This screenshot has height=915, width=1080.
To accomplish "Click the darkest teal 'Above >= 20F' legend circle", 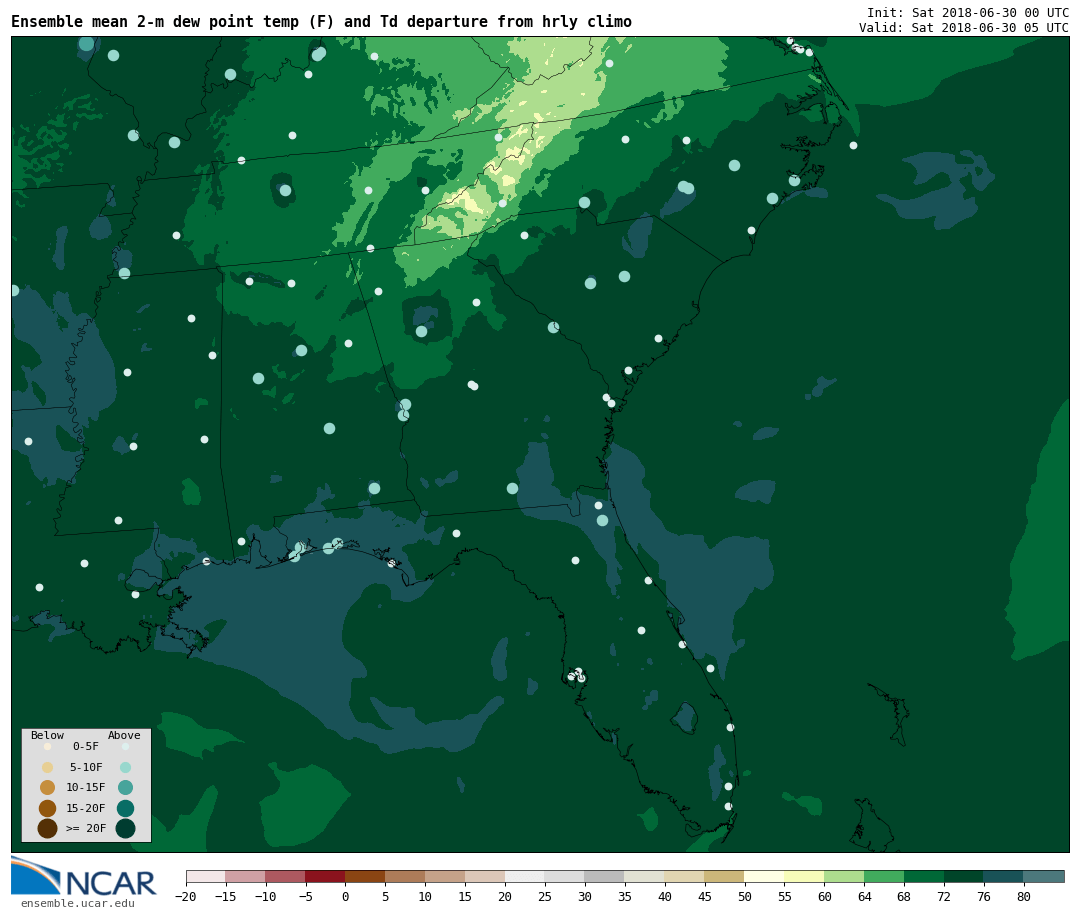I will [x=125, y=828].
